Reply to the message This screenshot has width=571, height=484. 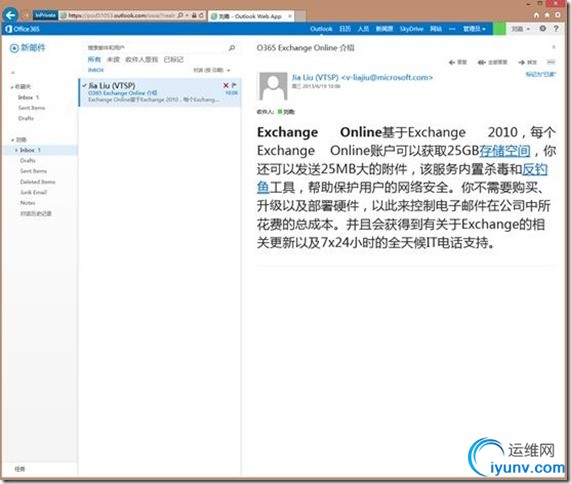(458, 62)
